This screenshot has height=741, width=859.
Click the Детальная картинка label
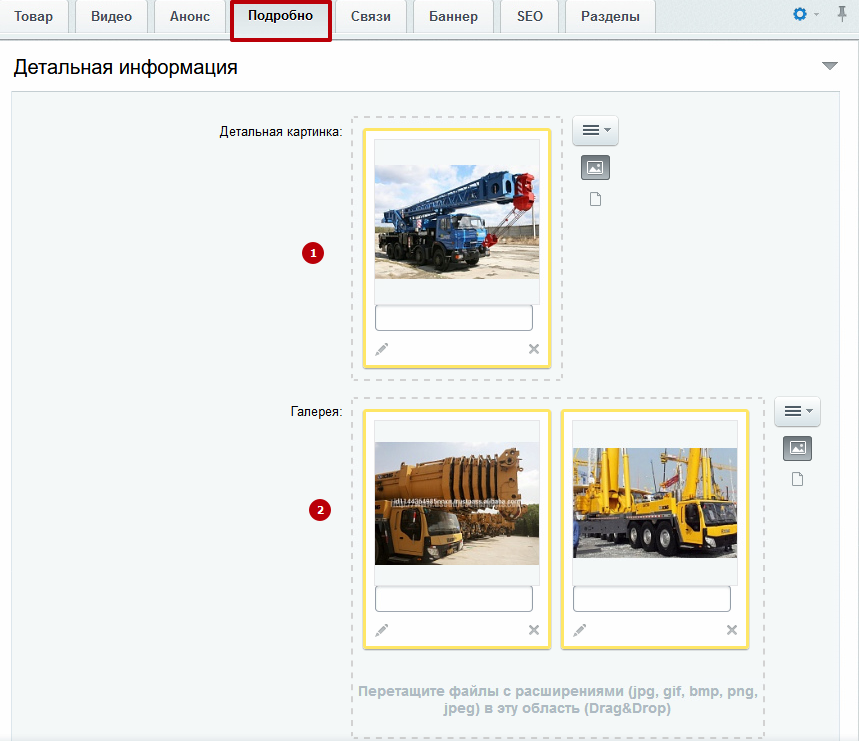pos(280,131)
